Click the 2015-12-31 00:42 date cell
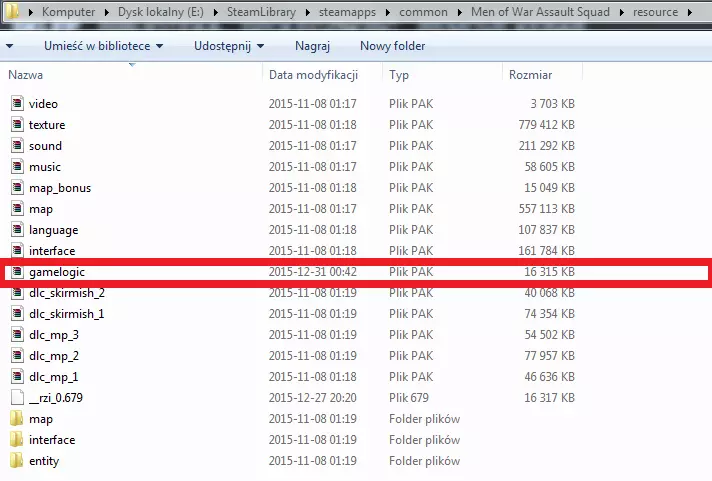712x481 pixels. pos(312,272)
